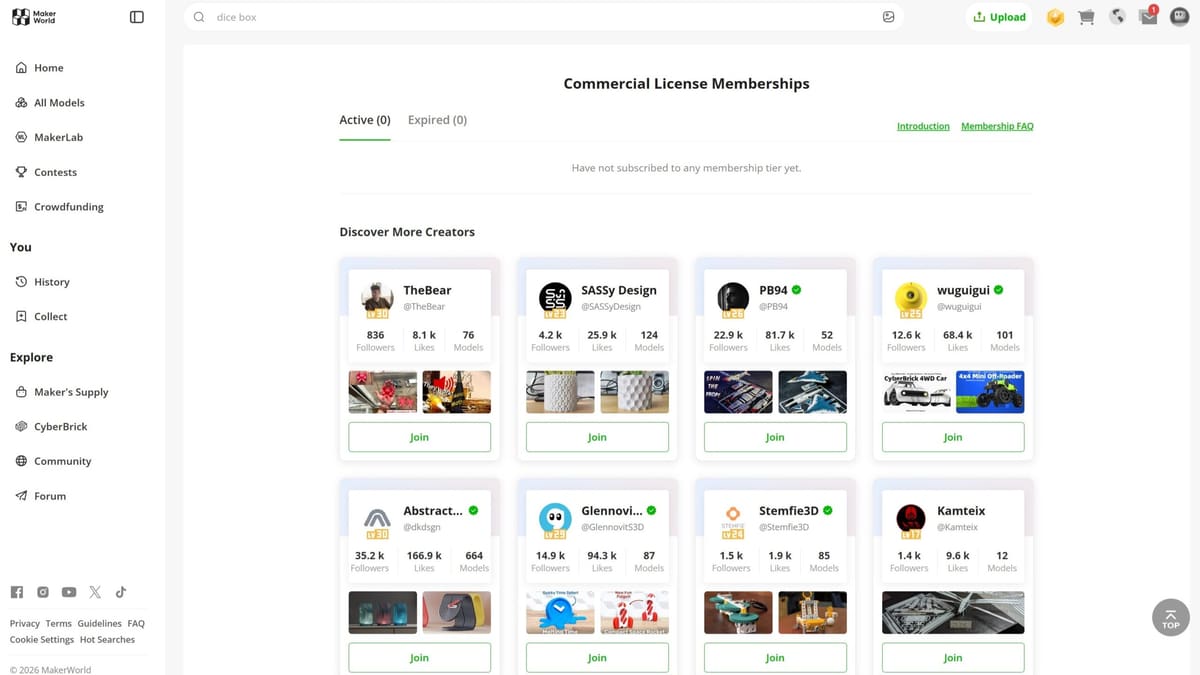Click the magnifier search icon
Image resolution: width=1200 pixels, height=675 pixels.
click(199, 17)
